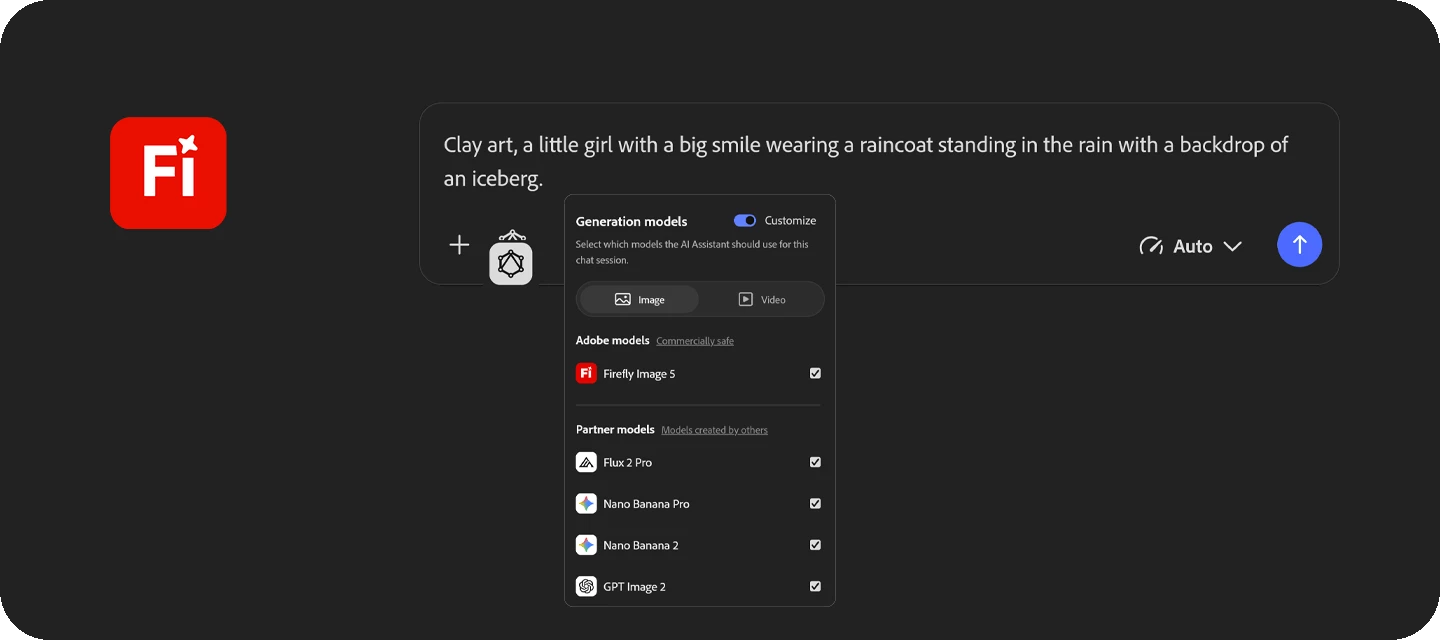Click the blue send arrow button
This screenshot has width=1440, height=640.
1299,244
